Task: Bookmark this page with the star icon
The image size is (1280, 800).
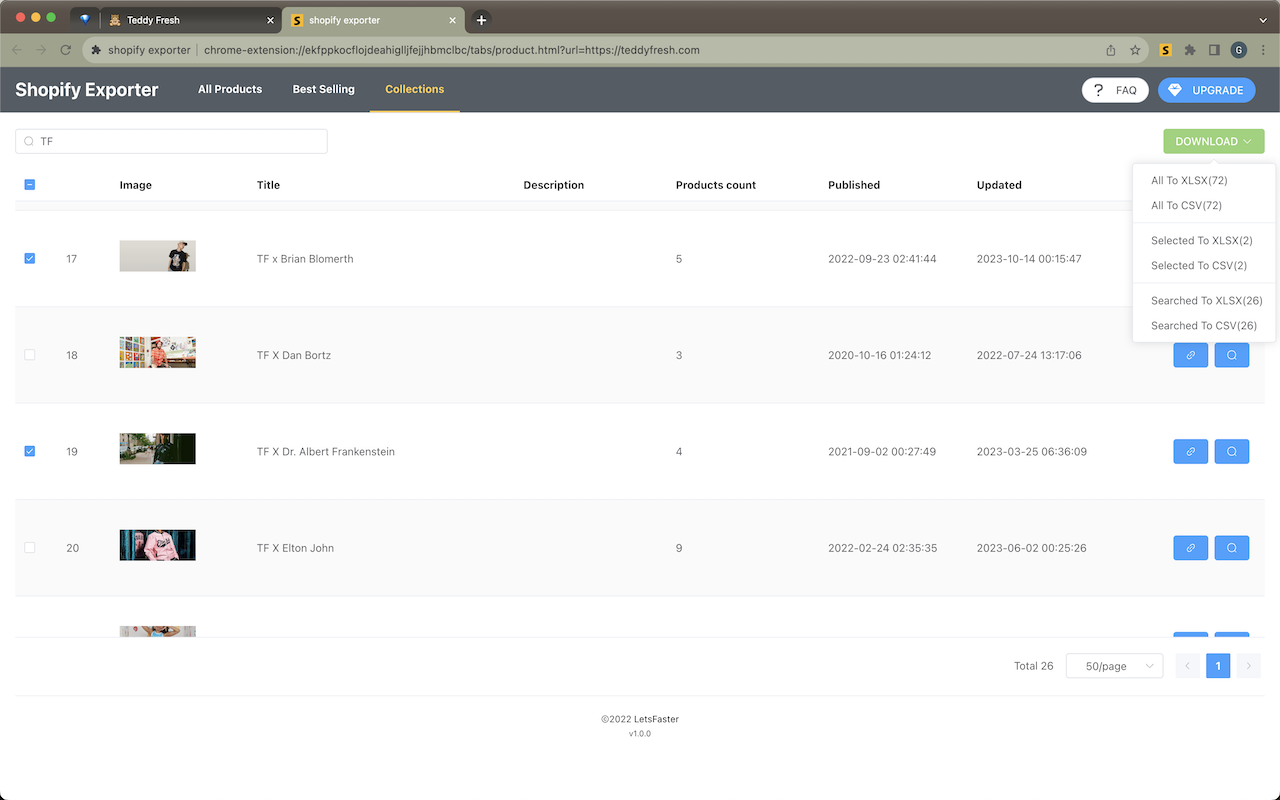Action: pos(1135,50)
